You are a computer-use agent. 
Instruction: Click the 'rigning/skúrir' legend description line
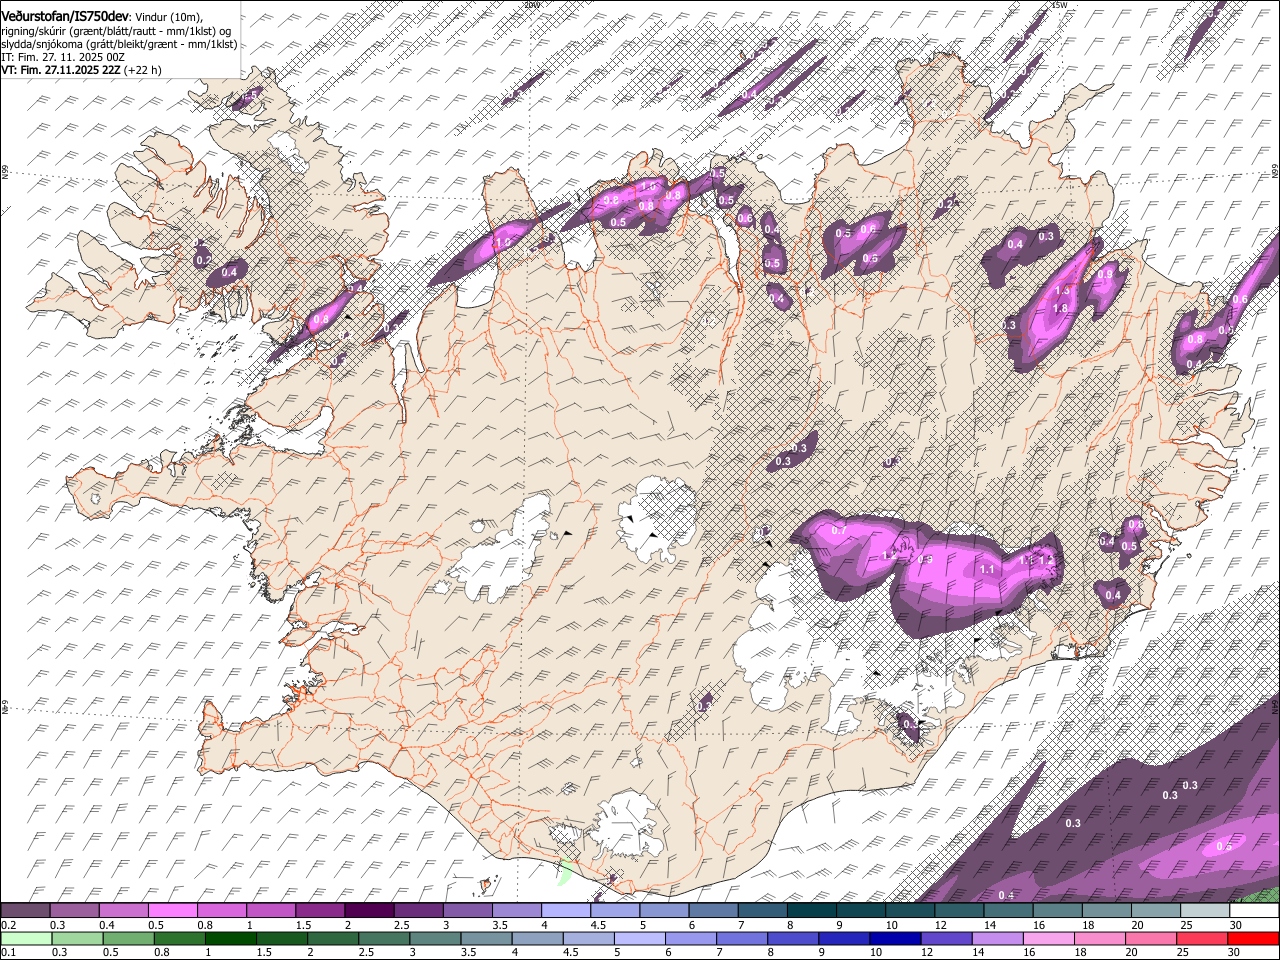(116, 31)
